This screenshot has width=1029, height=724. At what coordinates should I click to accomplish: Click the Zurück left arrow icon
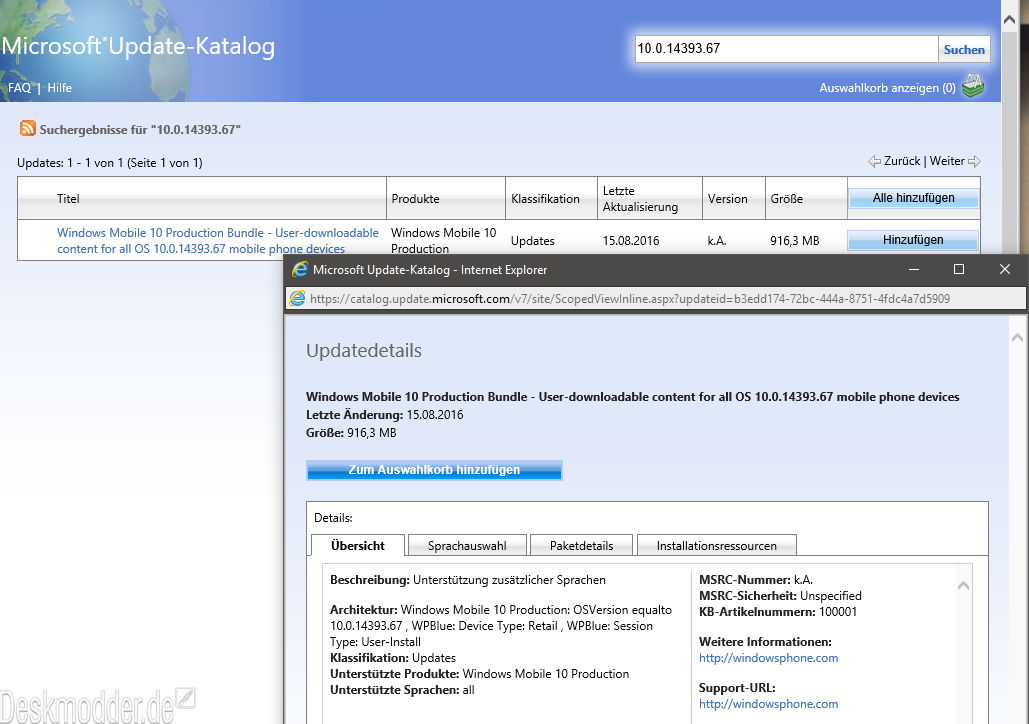click(x=874, y=161)
